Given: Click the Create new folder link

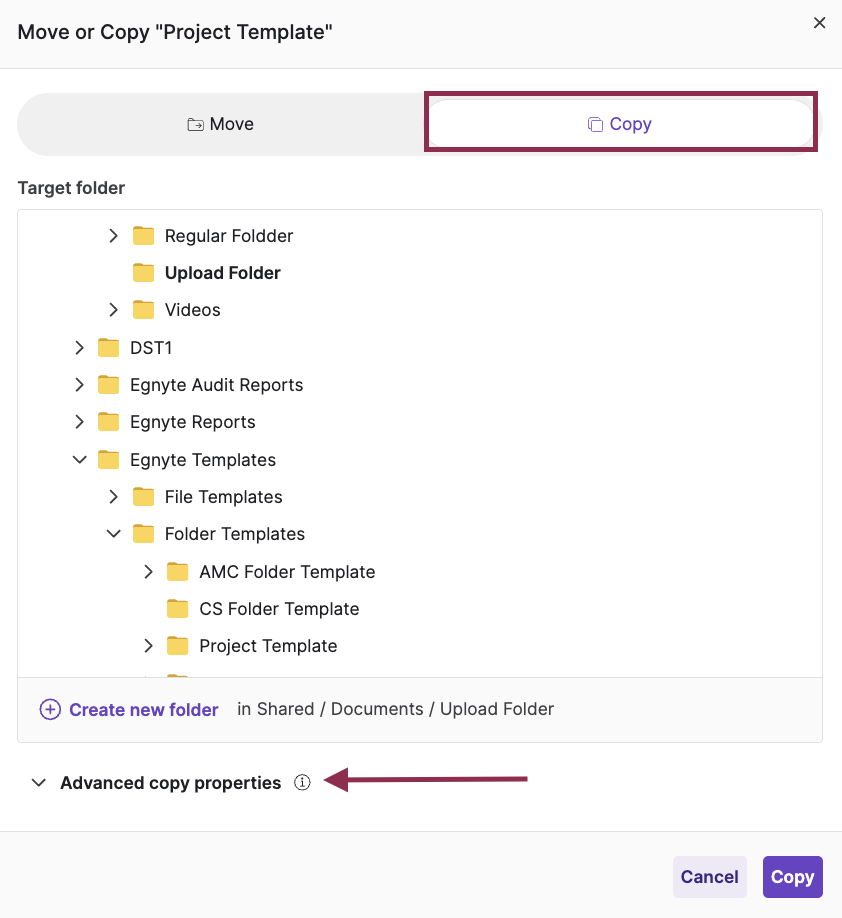Looking at the screenshot, I should [x=144, y=709].
